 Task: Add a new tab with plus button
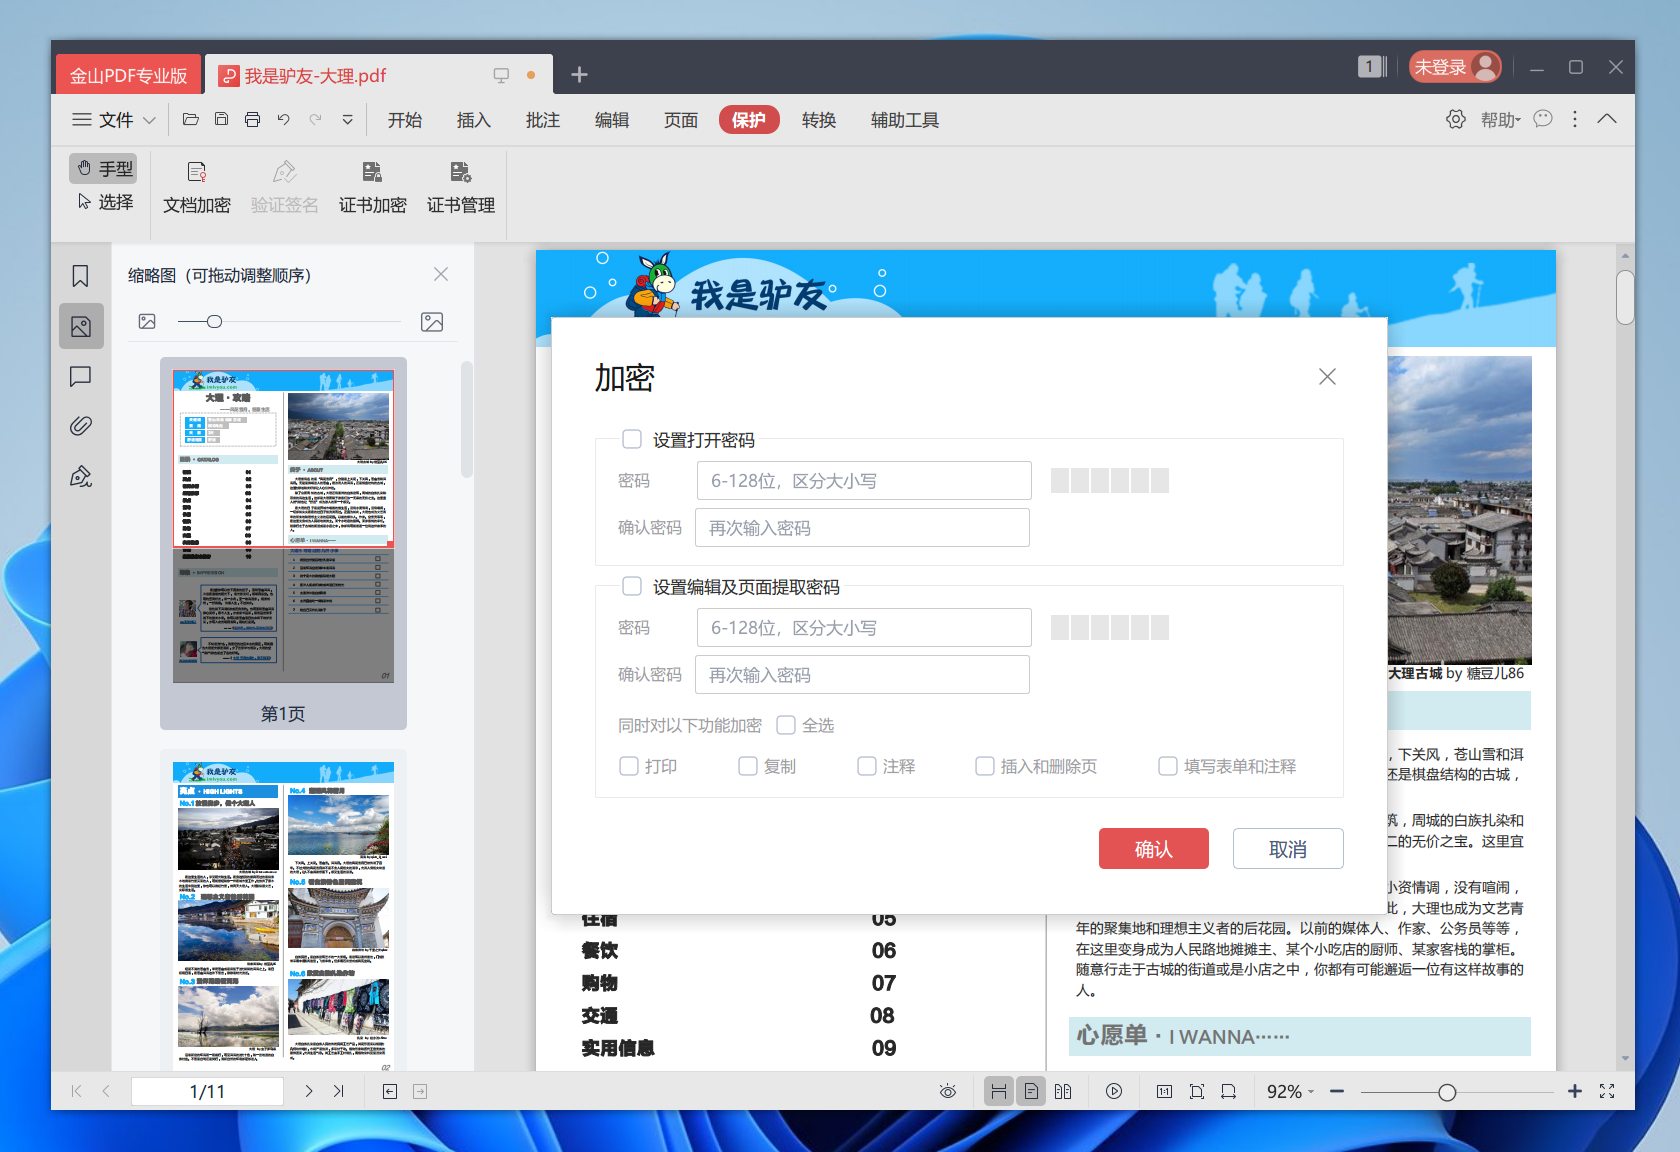click(579, 75)
